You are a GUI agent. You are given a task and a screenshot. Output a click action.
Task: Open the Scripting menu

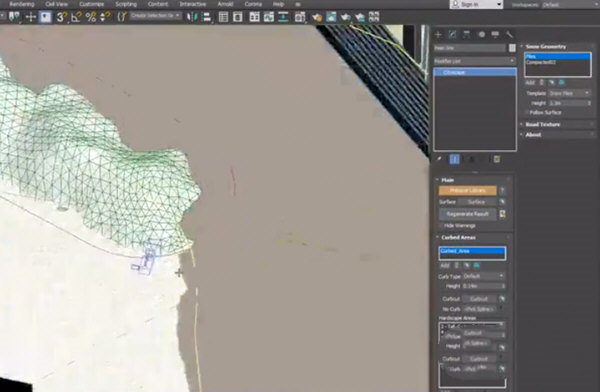[x=126, y=4]
